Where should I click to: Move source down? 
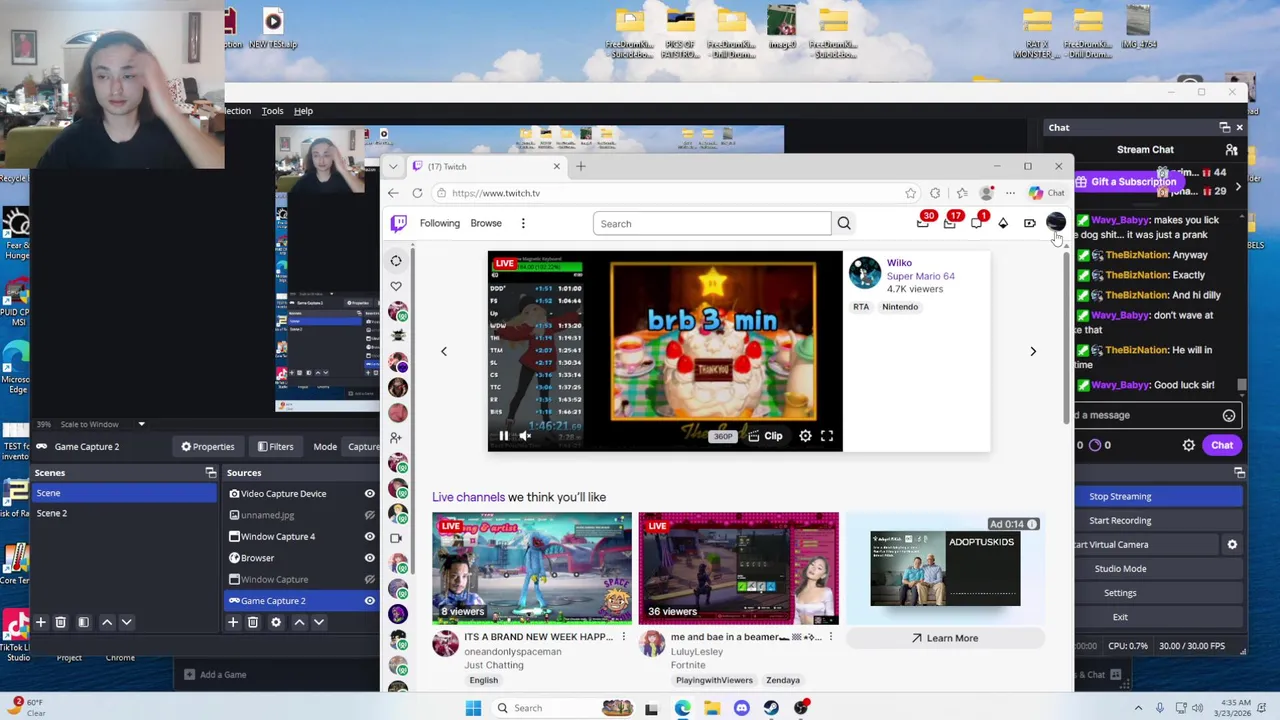[x=319, y=622]
